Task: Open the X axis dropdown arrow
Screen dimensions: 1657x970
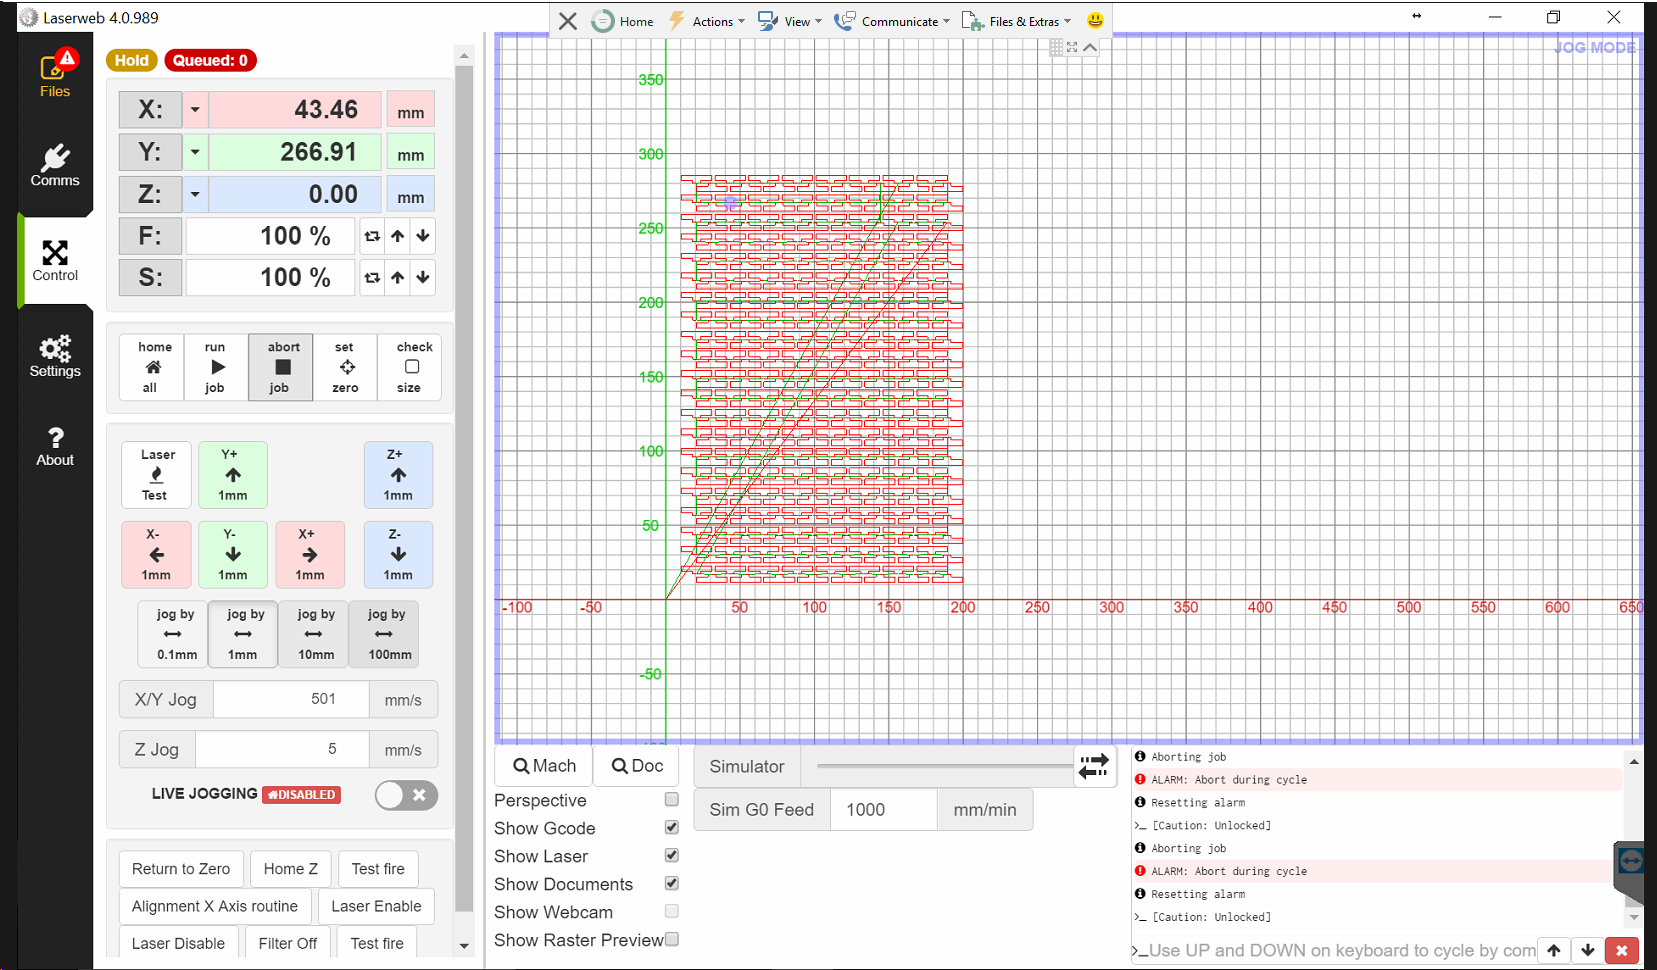Action: (195, 110)
